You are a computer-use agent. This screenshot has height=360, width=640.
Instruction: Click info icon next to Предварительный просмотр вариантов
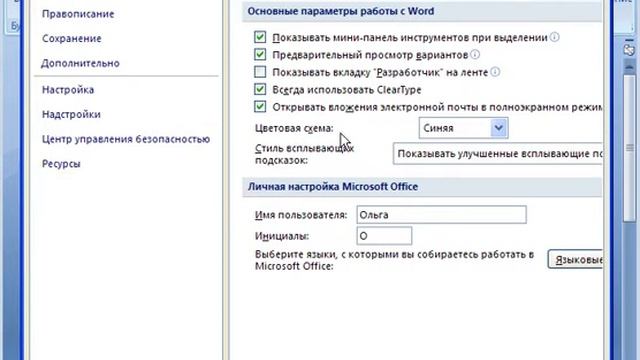click(x=475, y=54)
